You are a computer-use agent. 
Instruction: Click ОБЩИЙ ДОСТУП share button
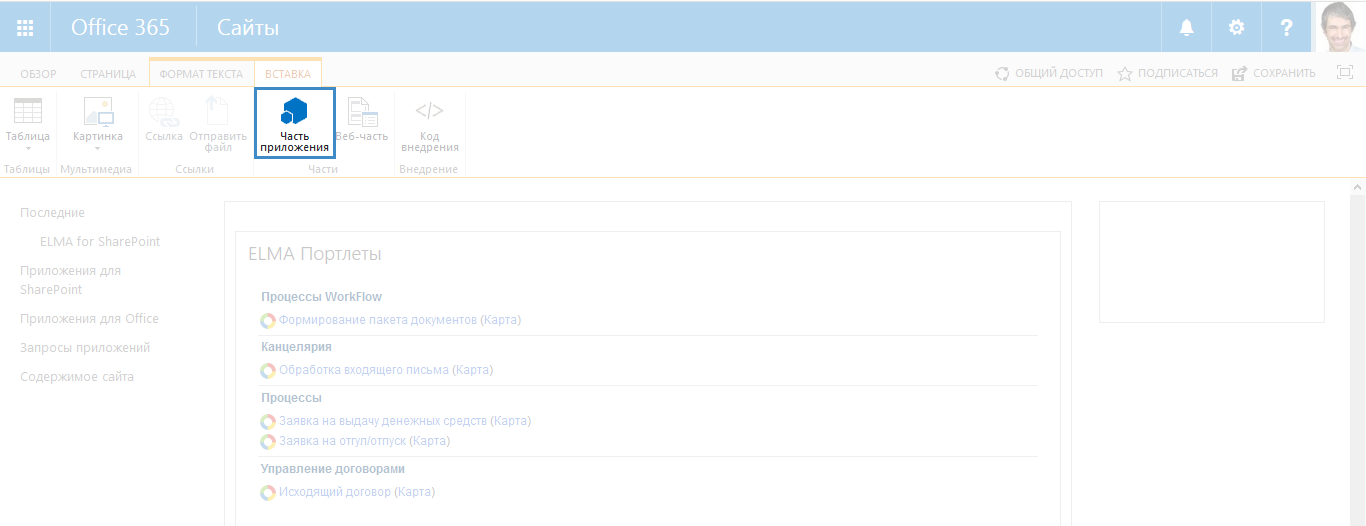coord(1049,73)
